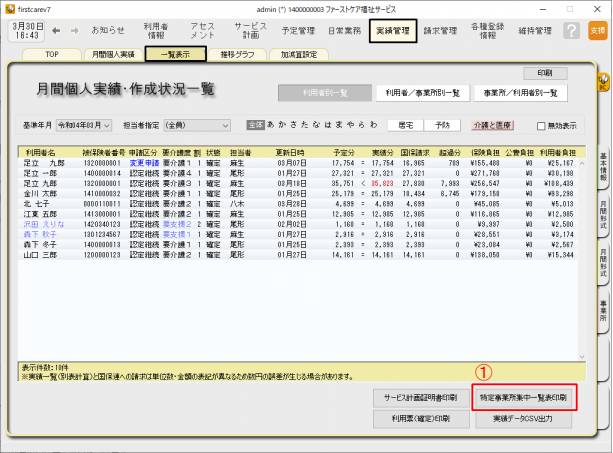613x453 pixels.
Task: Click the firstcarev7 app icon in title bar
Action: pos(9,7)
